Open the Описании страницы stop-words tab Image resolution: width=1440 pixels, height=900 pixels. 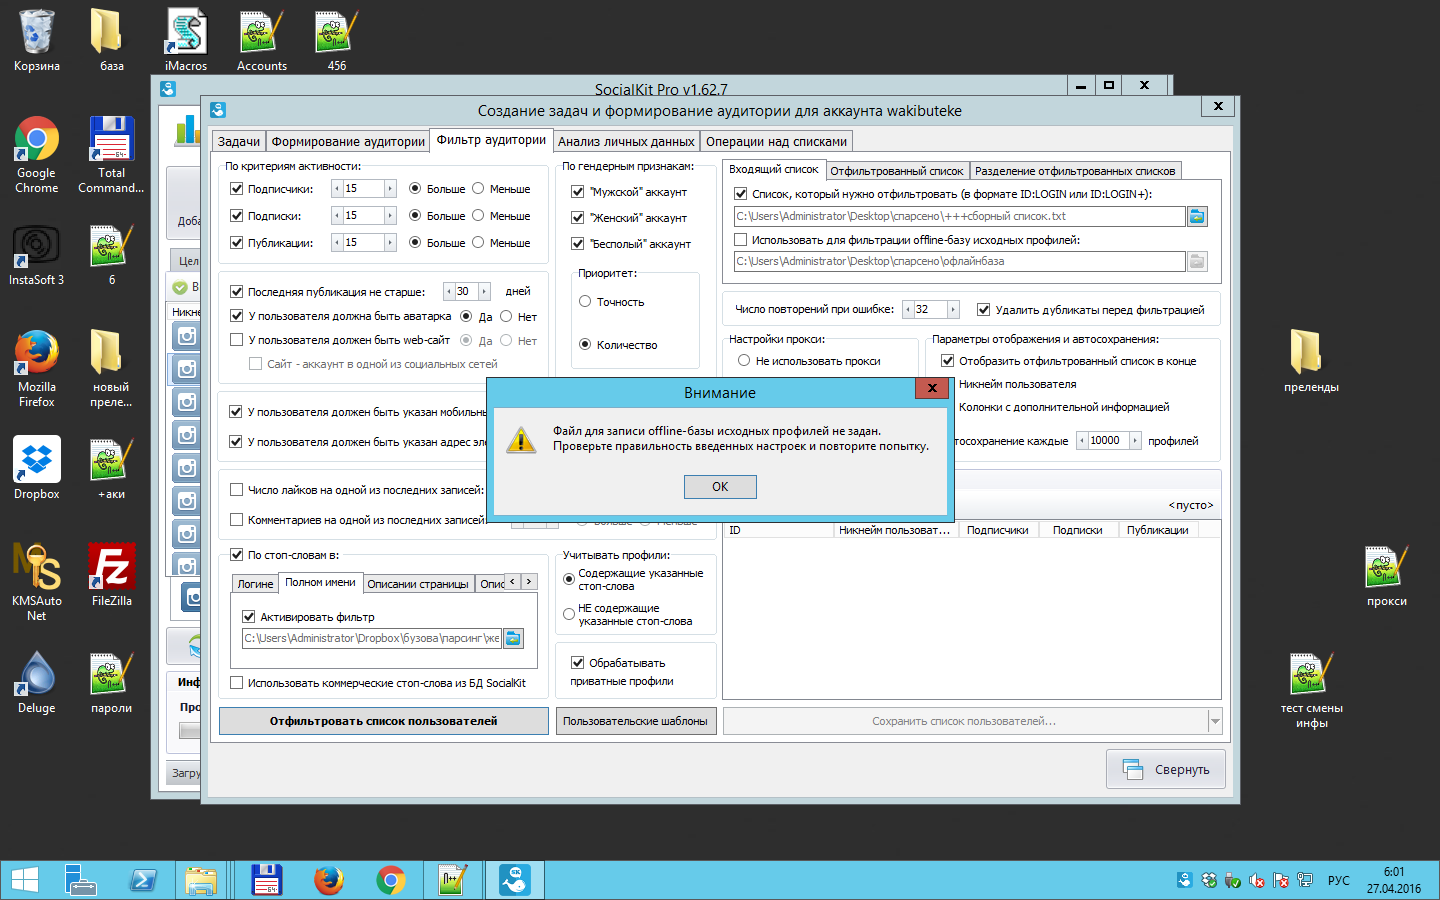(418, 584)
